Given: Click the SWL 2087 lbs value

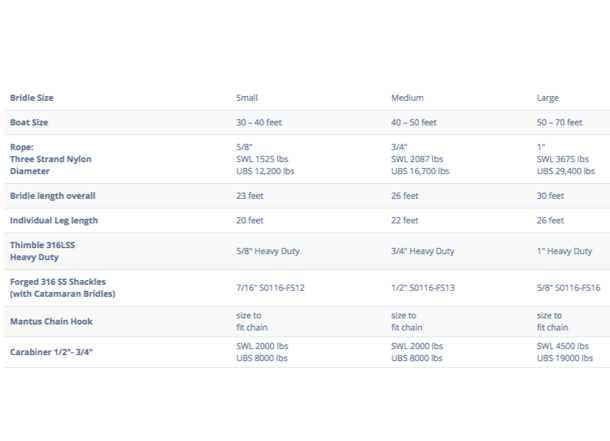Looking at the screenshot, I should [x=417, y=159].
